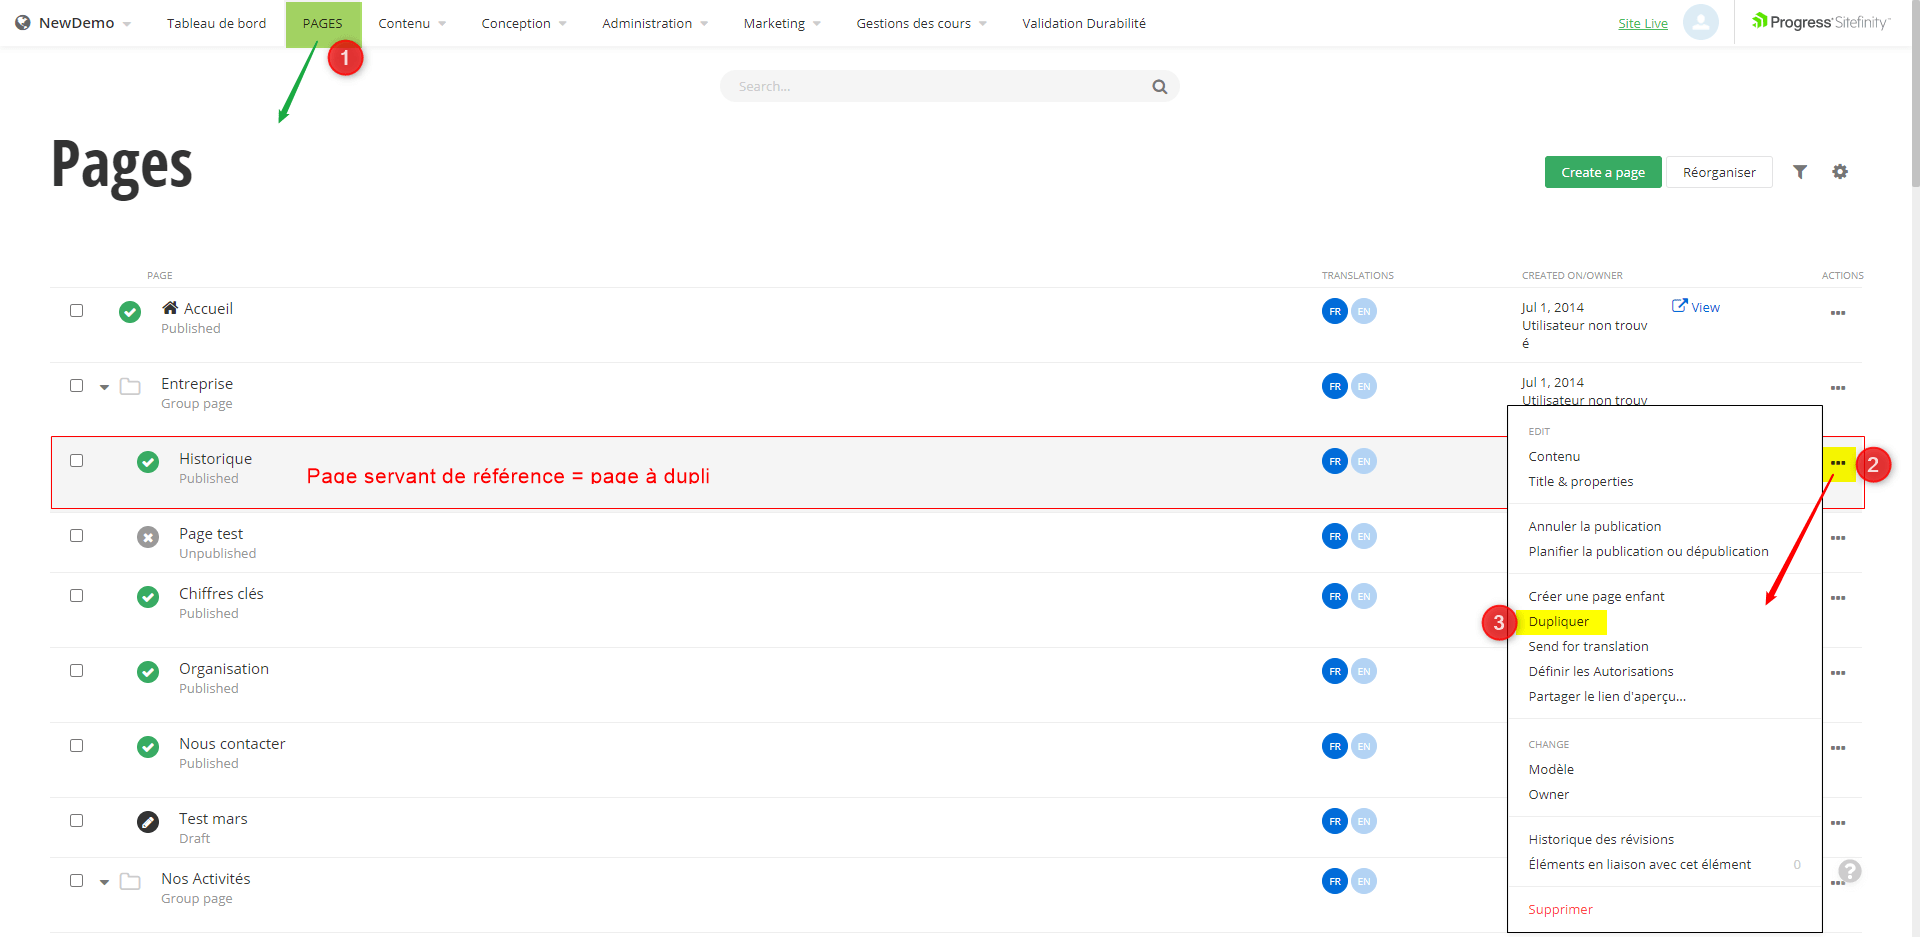Open the Site Live link
The height and width of the screenshot is (937, 1920).
tap(1642, 23)
